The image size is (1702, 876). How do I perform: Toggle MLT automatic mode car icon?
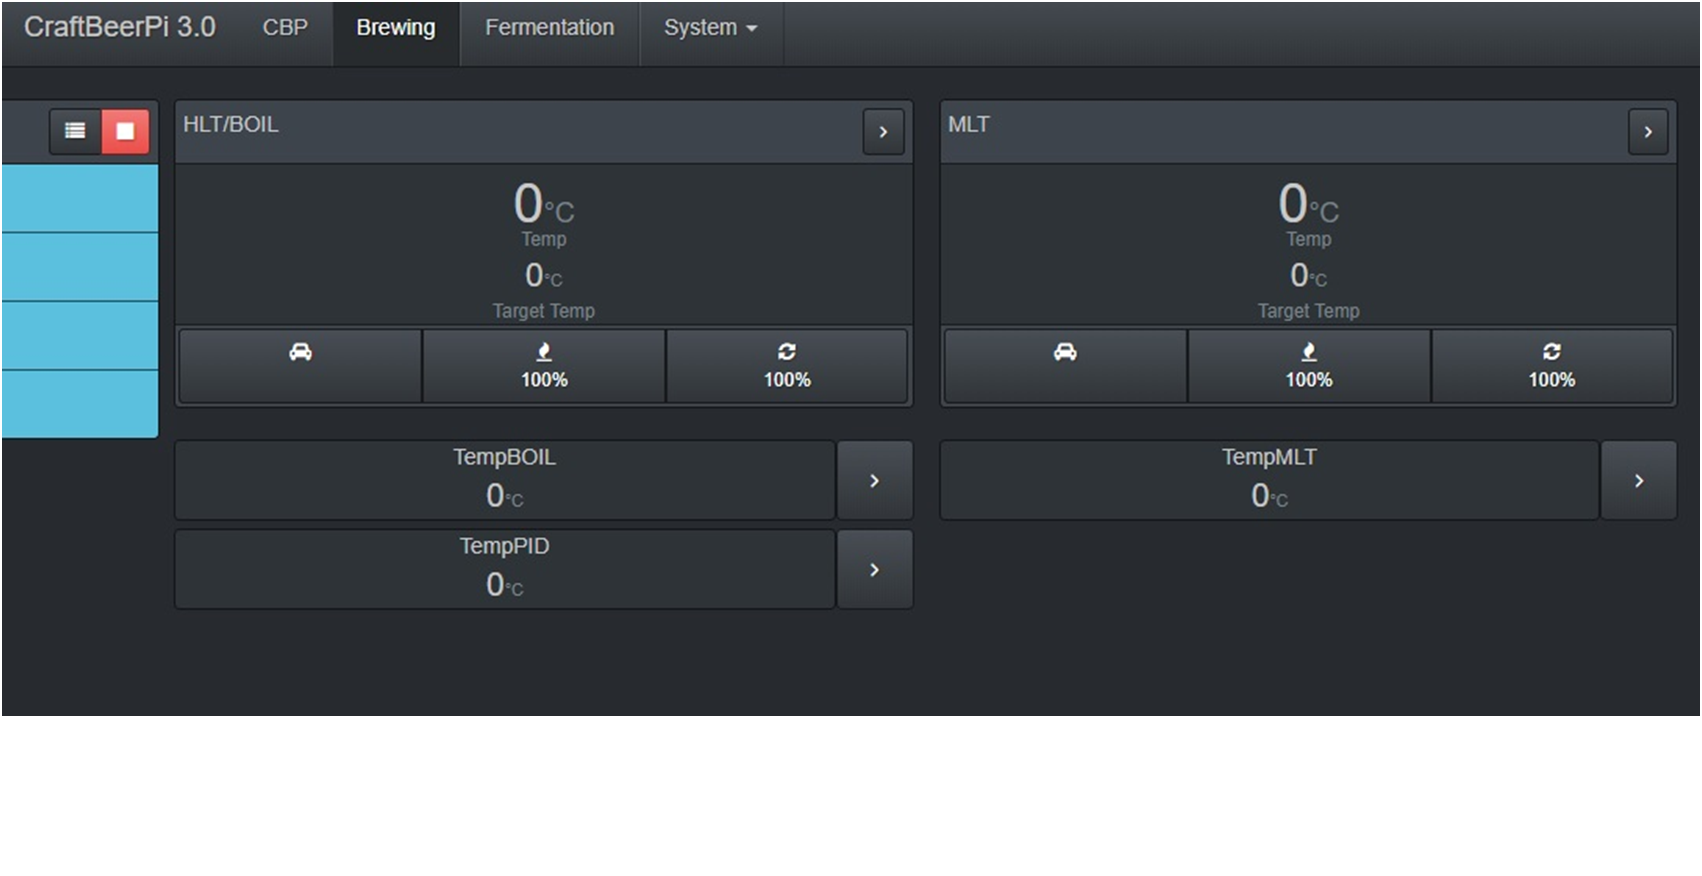tap(1065, 366)
